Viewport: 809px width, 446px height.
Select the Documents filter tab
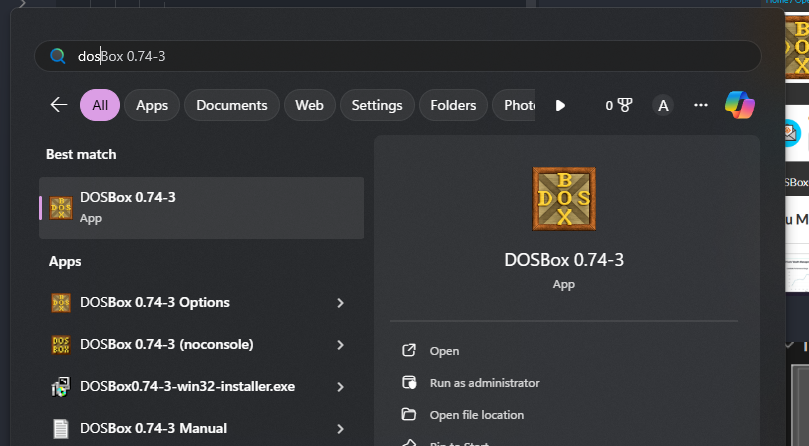pos(231,105)
